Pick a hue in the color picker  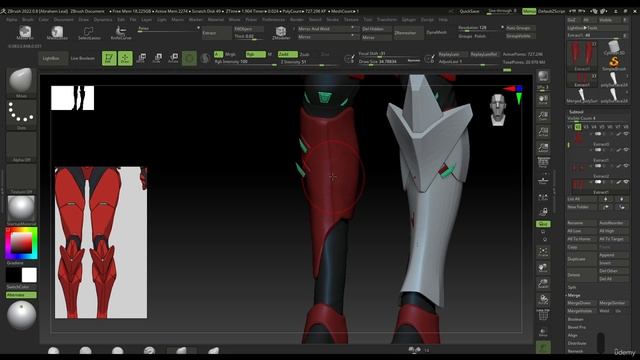coord(21,243)
